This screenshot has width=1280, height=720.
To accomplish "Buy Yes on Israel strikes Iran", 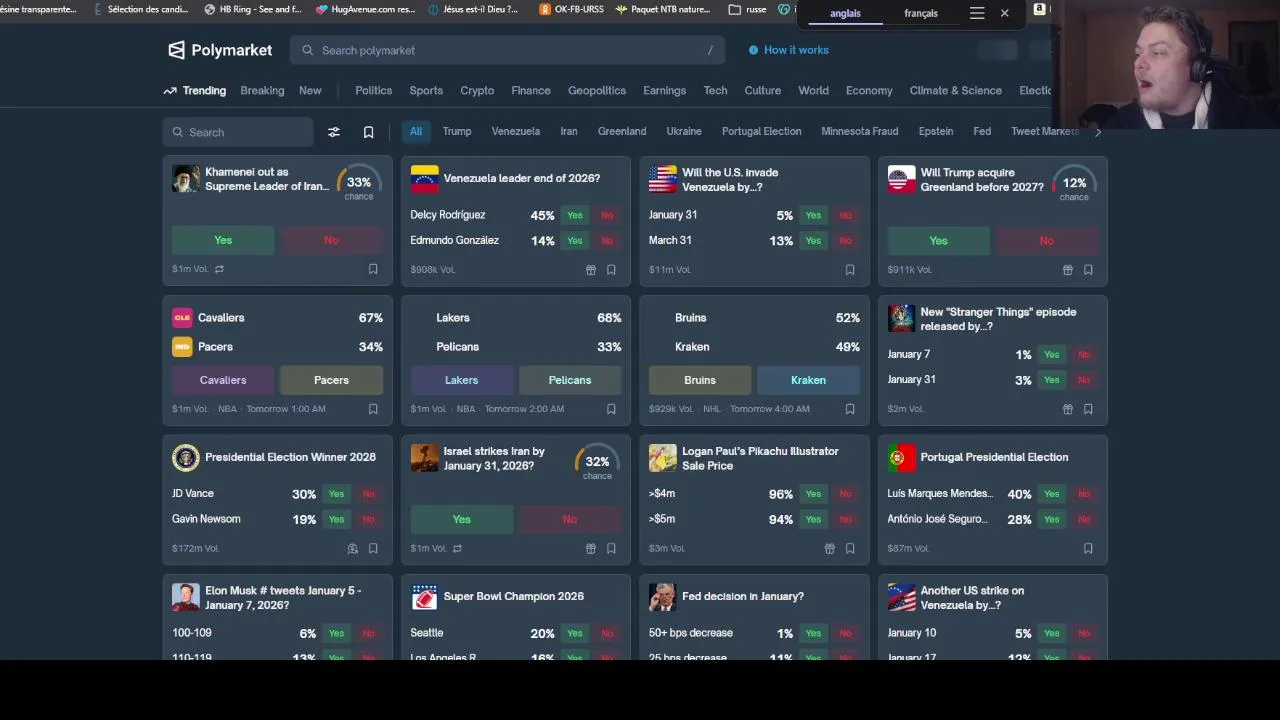I will [x=461, y=519].
